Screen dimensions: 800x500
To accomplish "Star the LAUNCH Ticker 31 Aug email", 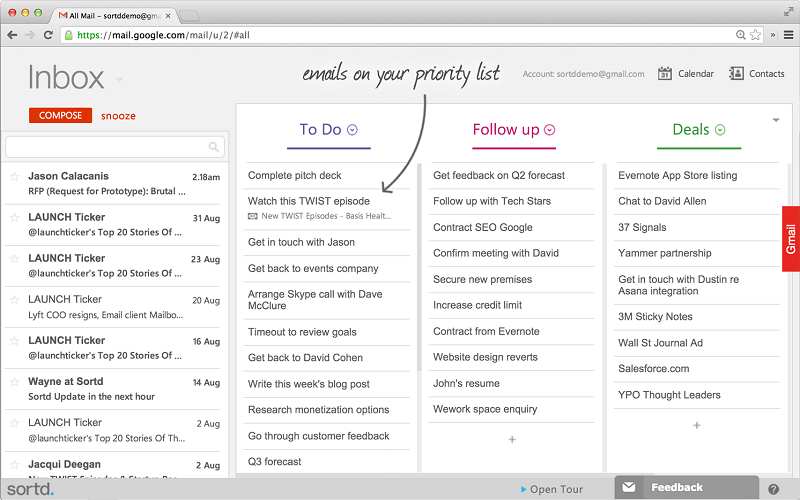I will click(15, 218).
